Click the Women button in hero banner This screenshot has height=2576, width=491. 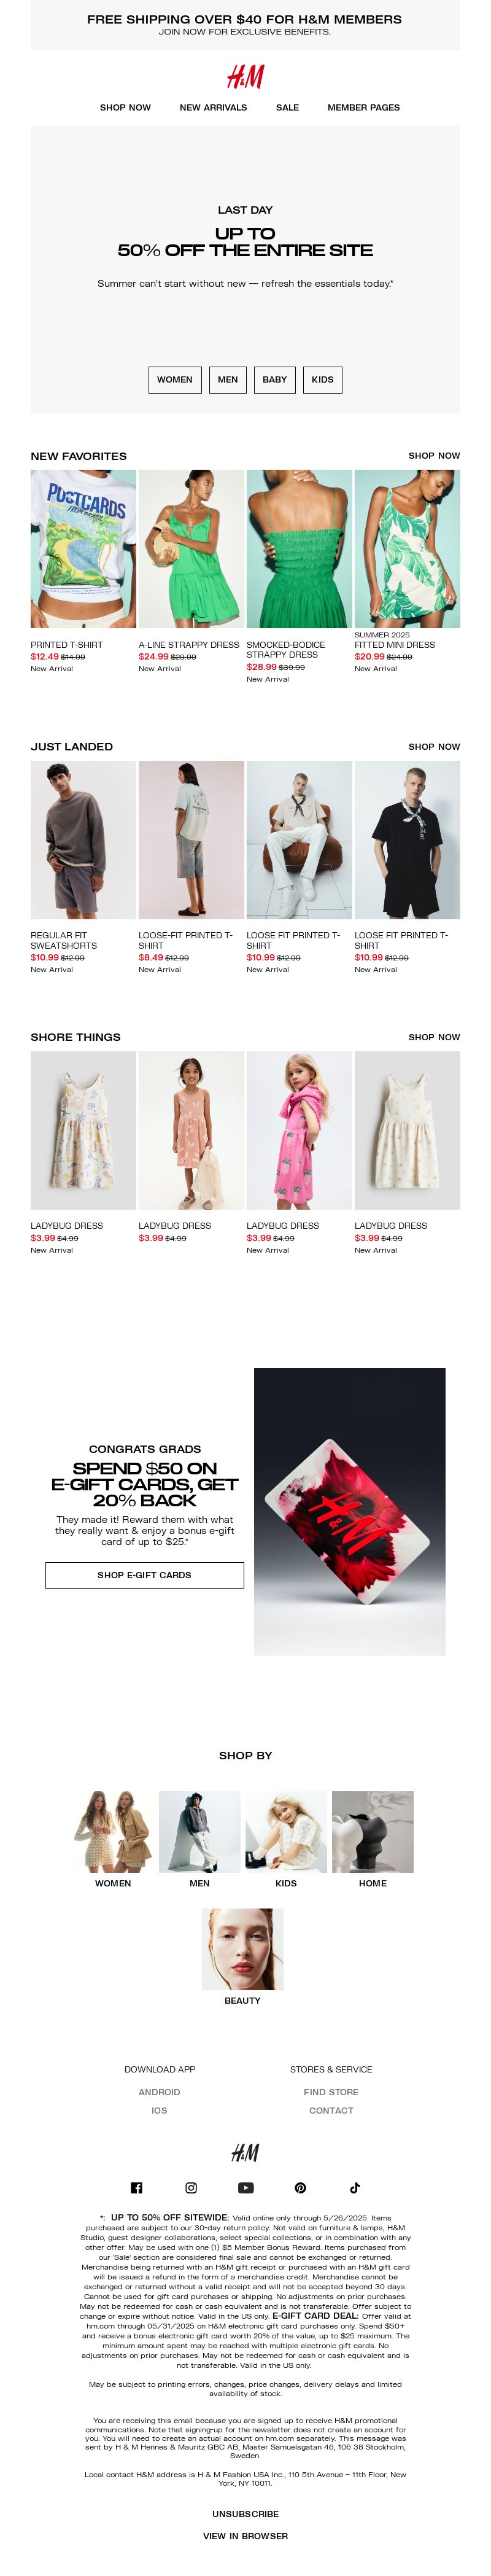point(175,380)
